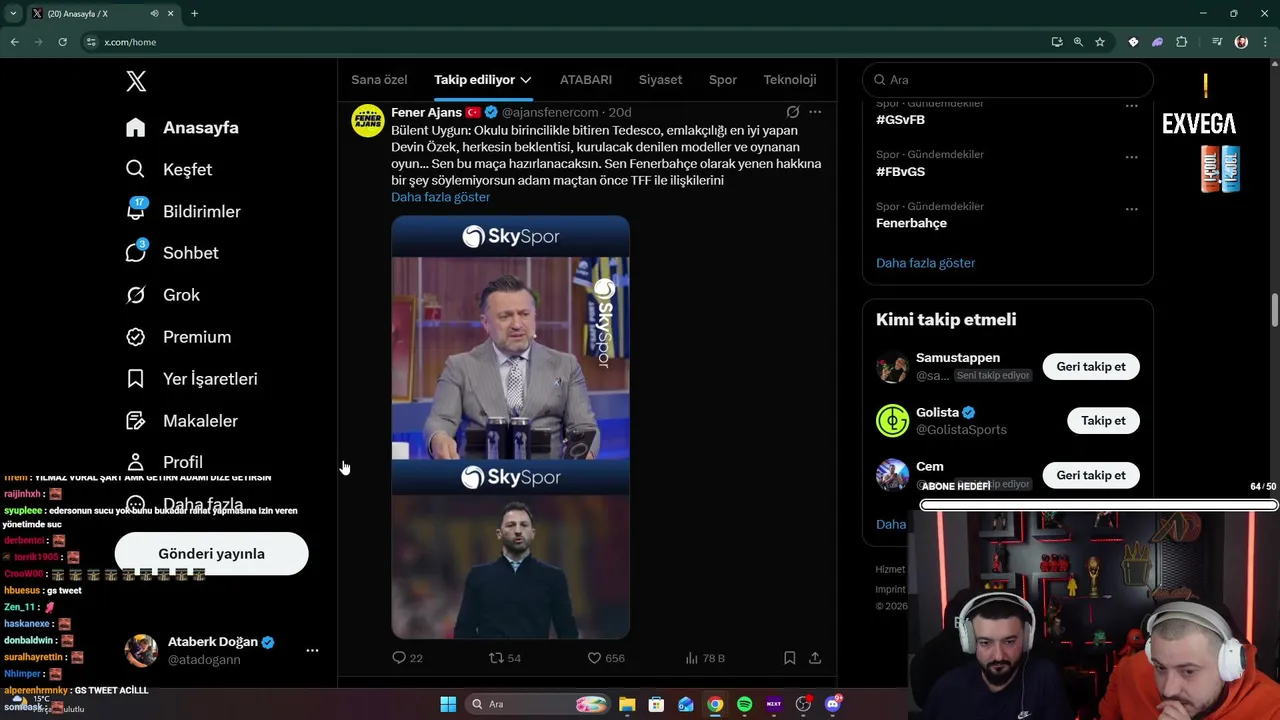Open Keşfet explore page
This screenshot has width=1280, height=720.
pos(169,169)
